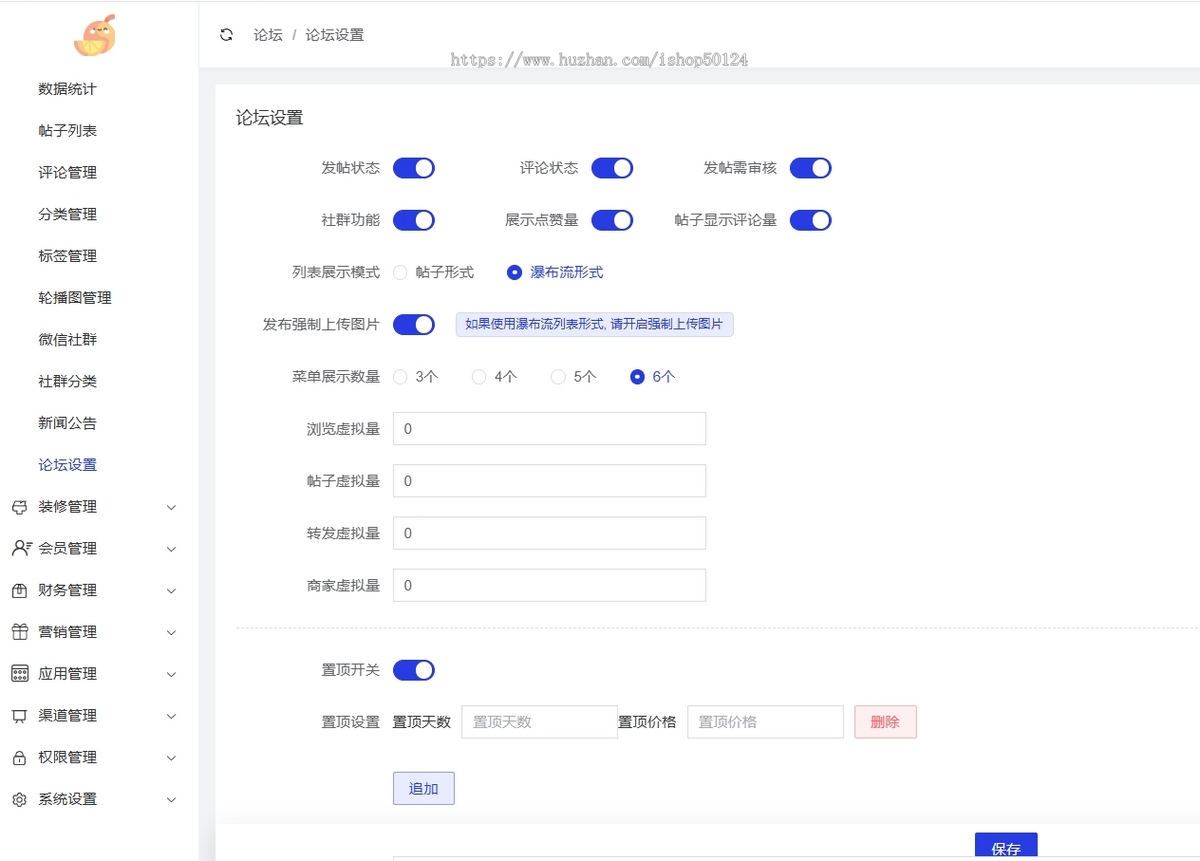
Task: Go to 评论管理 in the sidebar
Action: (67, 173)
